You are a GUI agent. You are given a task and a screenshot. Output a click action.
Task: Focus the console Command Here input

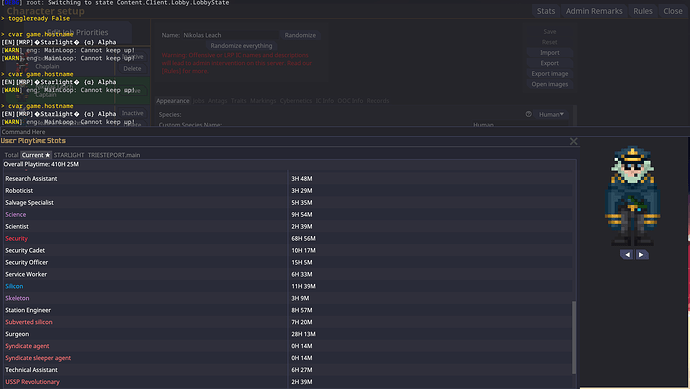345,132
